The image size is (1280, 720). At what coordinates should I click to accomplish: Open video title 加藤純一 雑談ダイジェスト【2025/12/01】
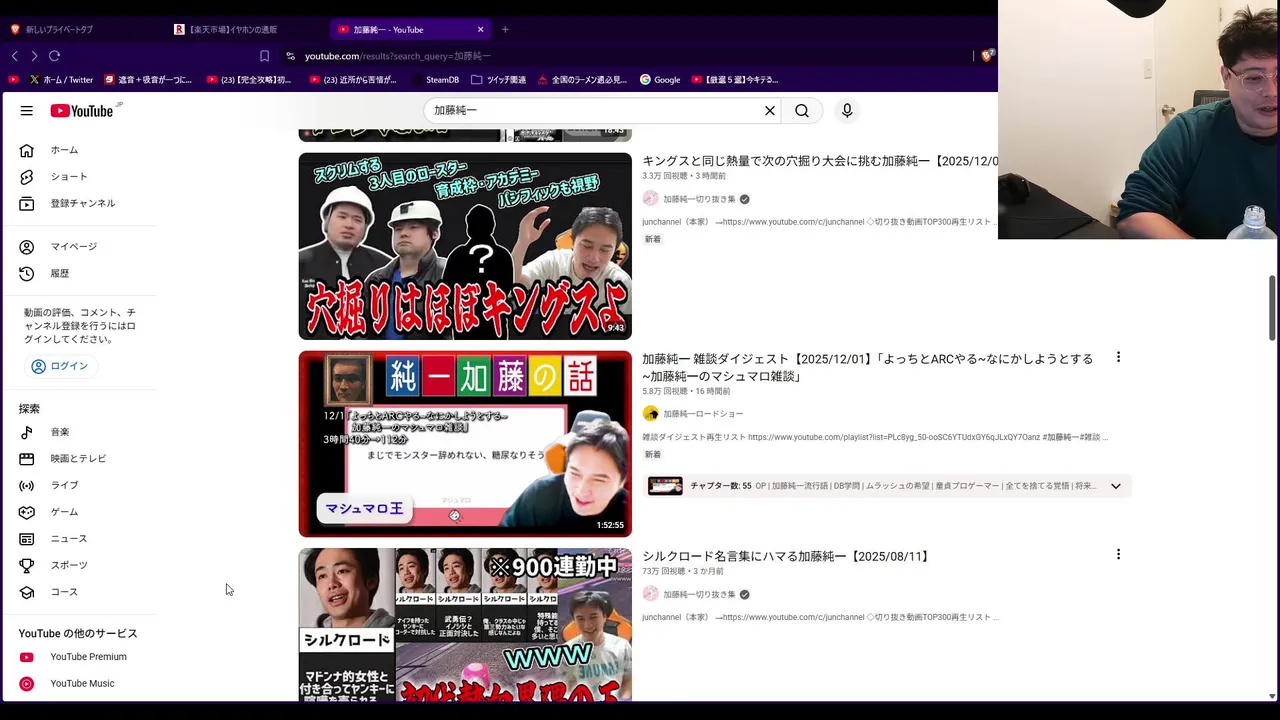coord(867,367)
